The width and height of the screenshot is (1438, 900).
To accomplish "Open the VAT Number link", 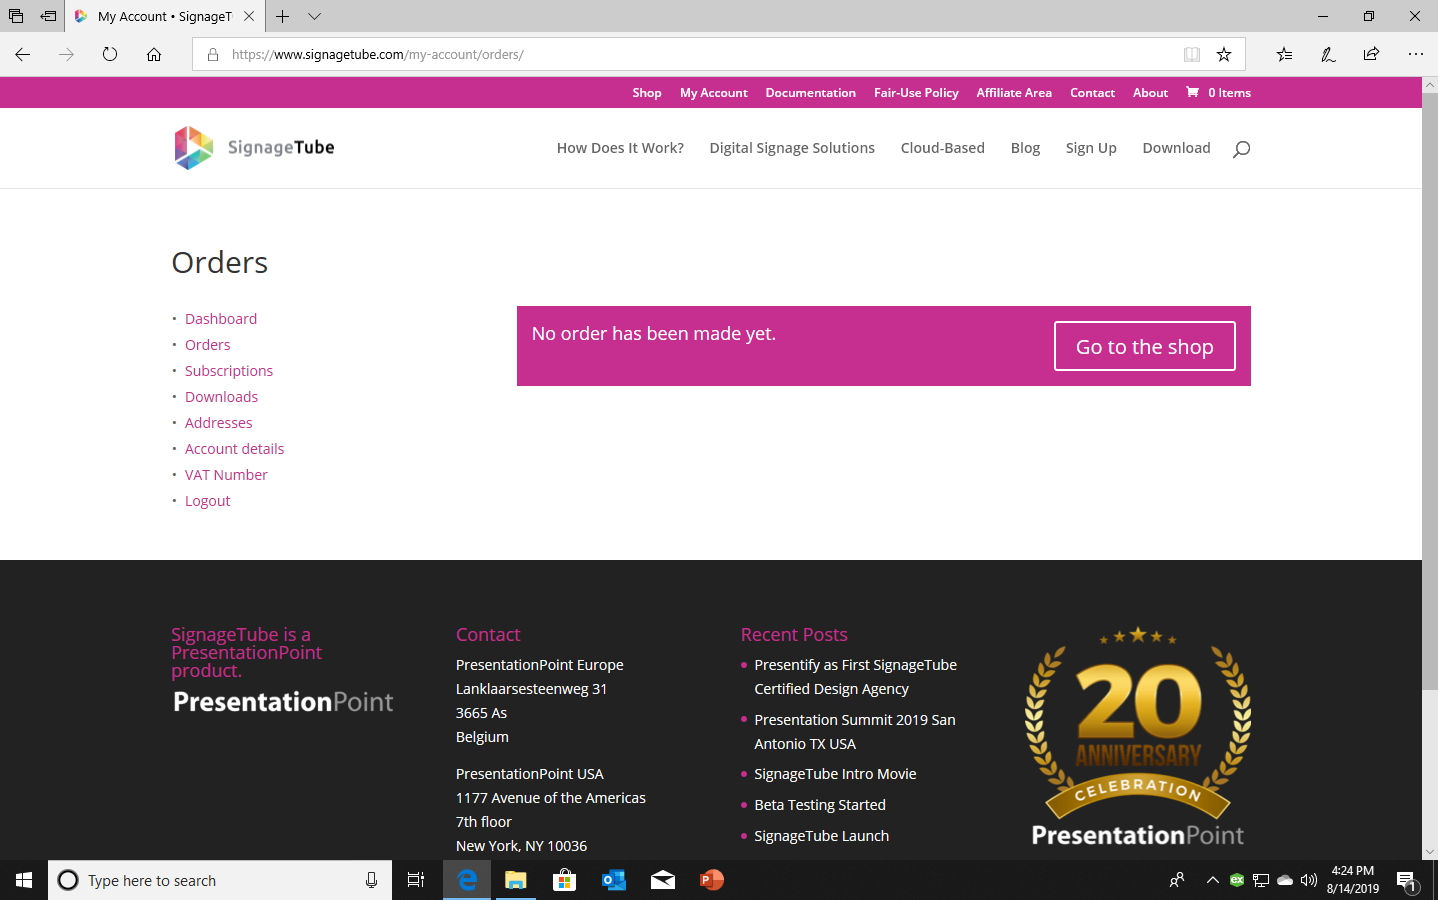I will (226, 475).
